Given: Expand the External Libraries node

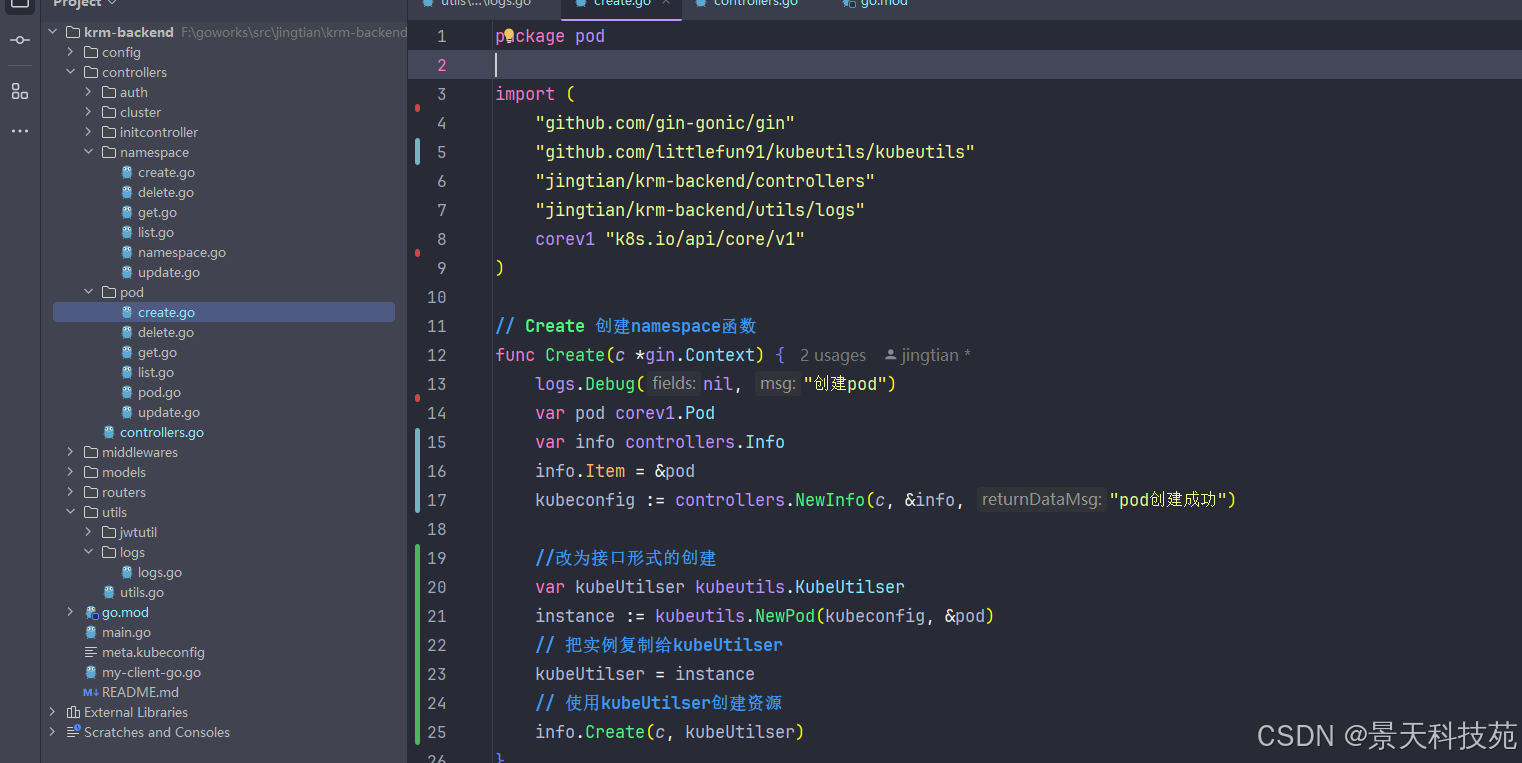Looking at the screenshot, I should (52, 712).
